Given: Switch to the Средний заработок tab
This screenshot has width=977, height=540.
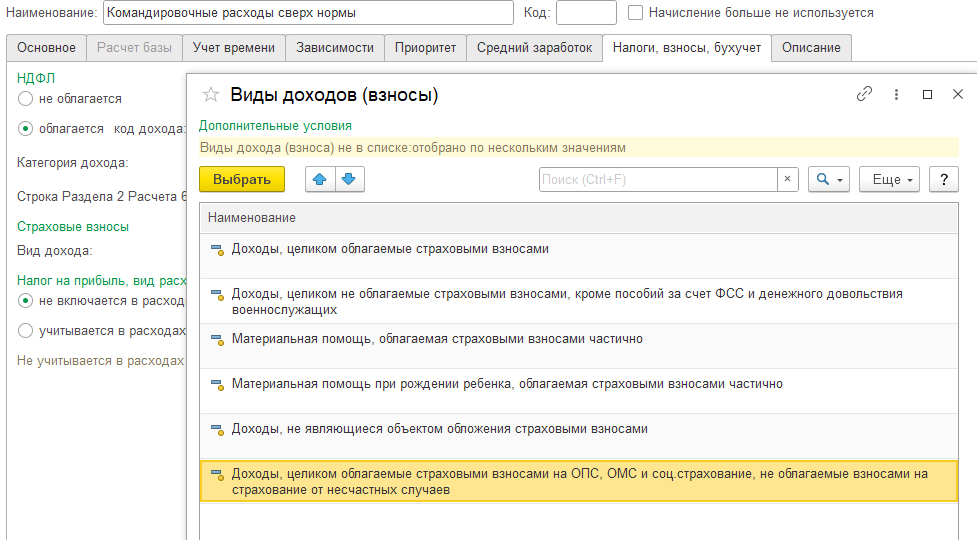Looking at the screenshot, I should click(x=534, y=48).
